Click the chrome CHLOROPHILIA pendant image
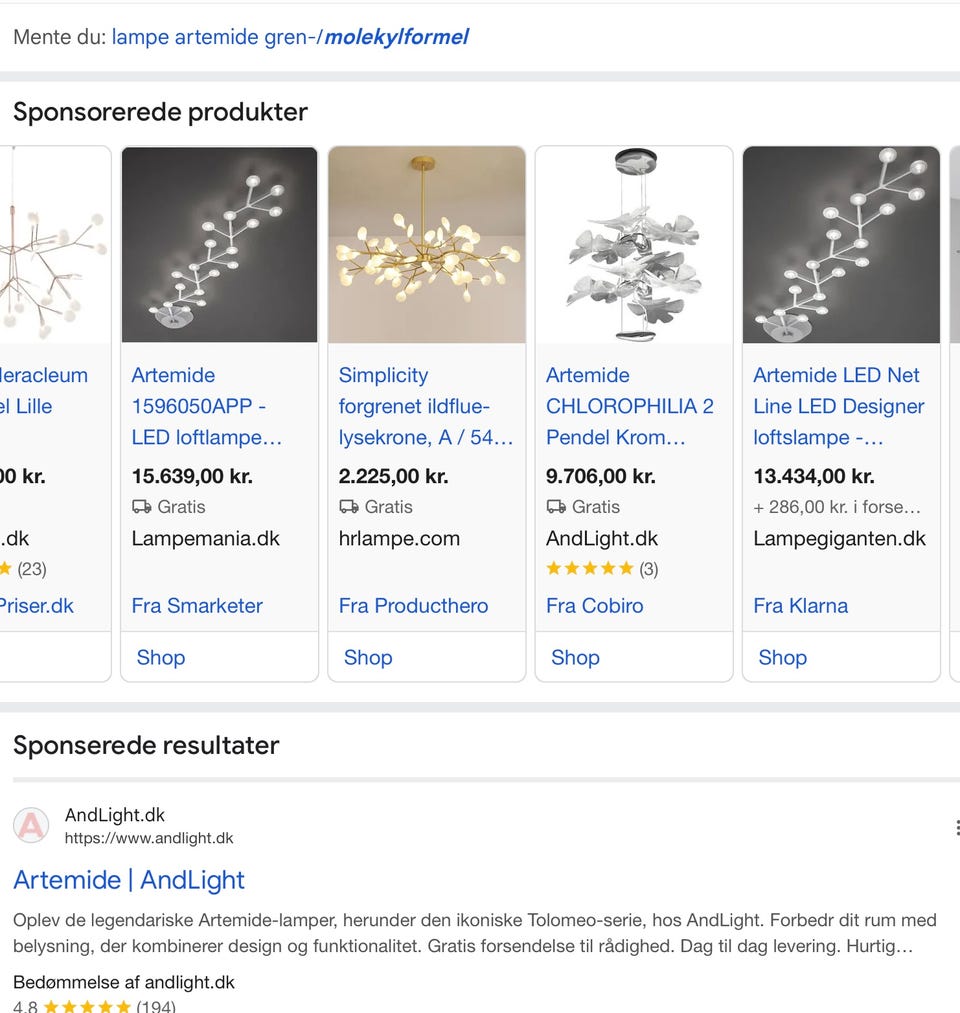960x1013 pixels. [634, 245]
